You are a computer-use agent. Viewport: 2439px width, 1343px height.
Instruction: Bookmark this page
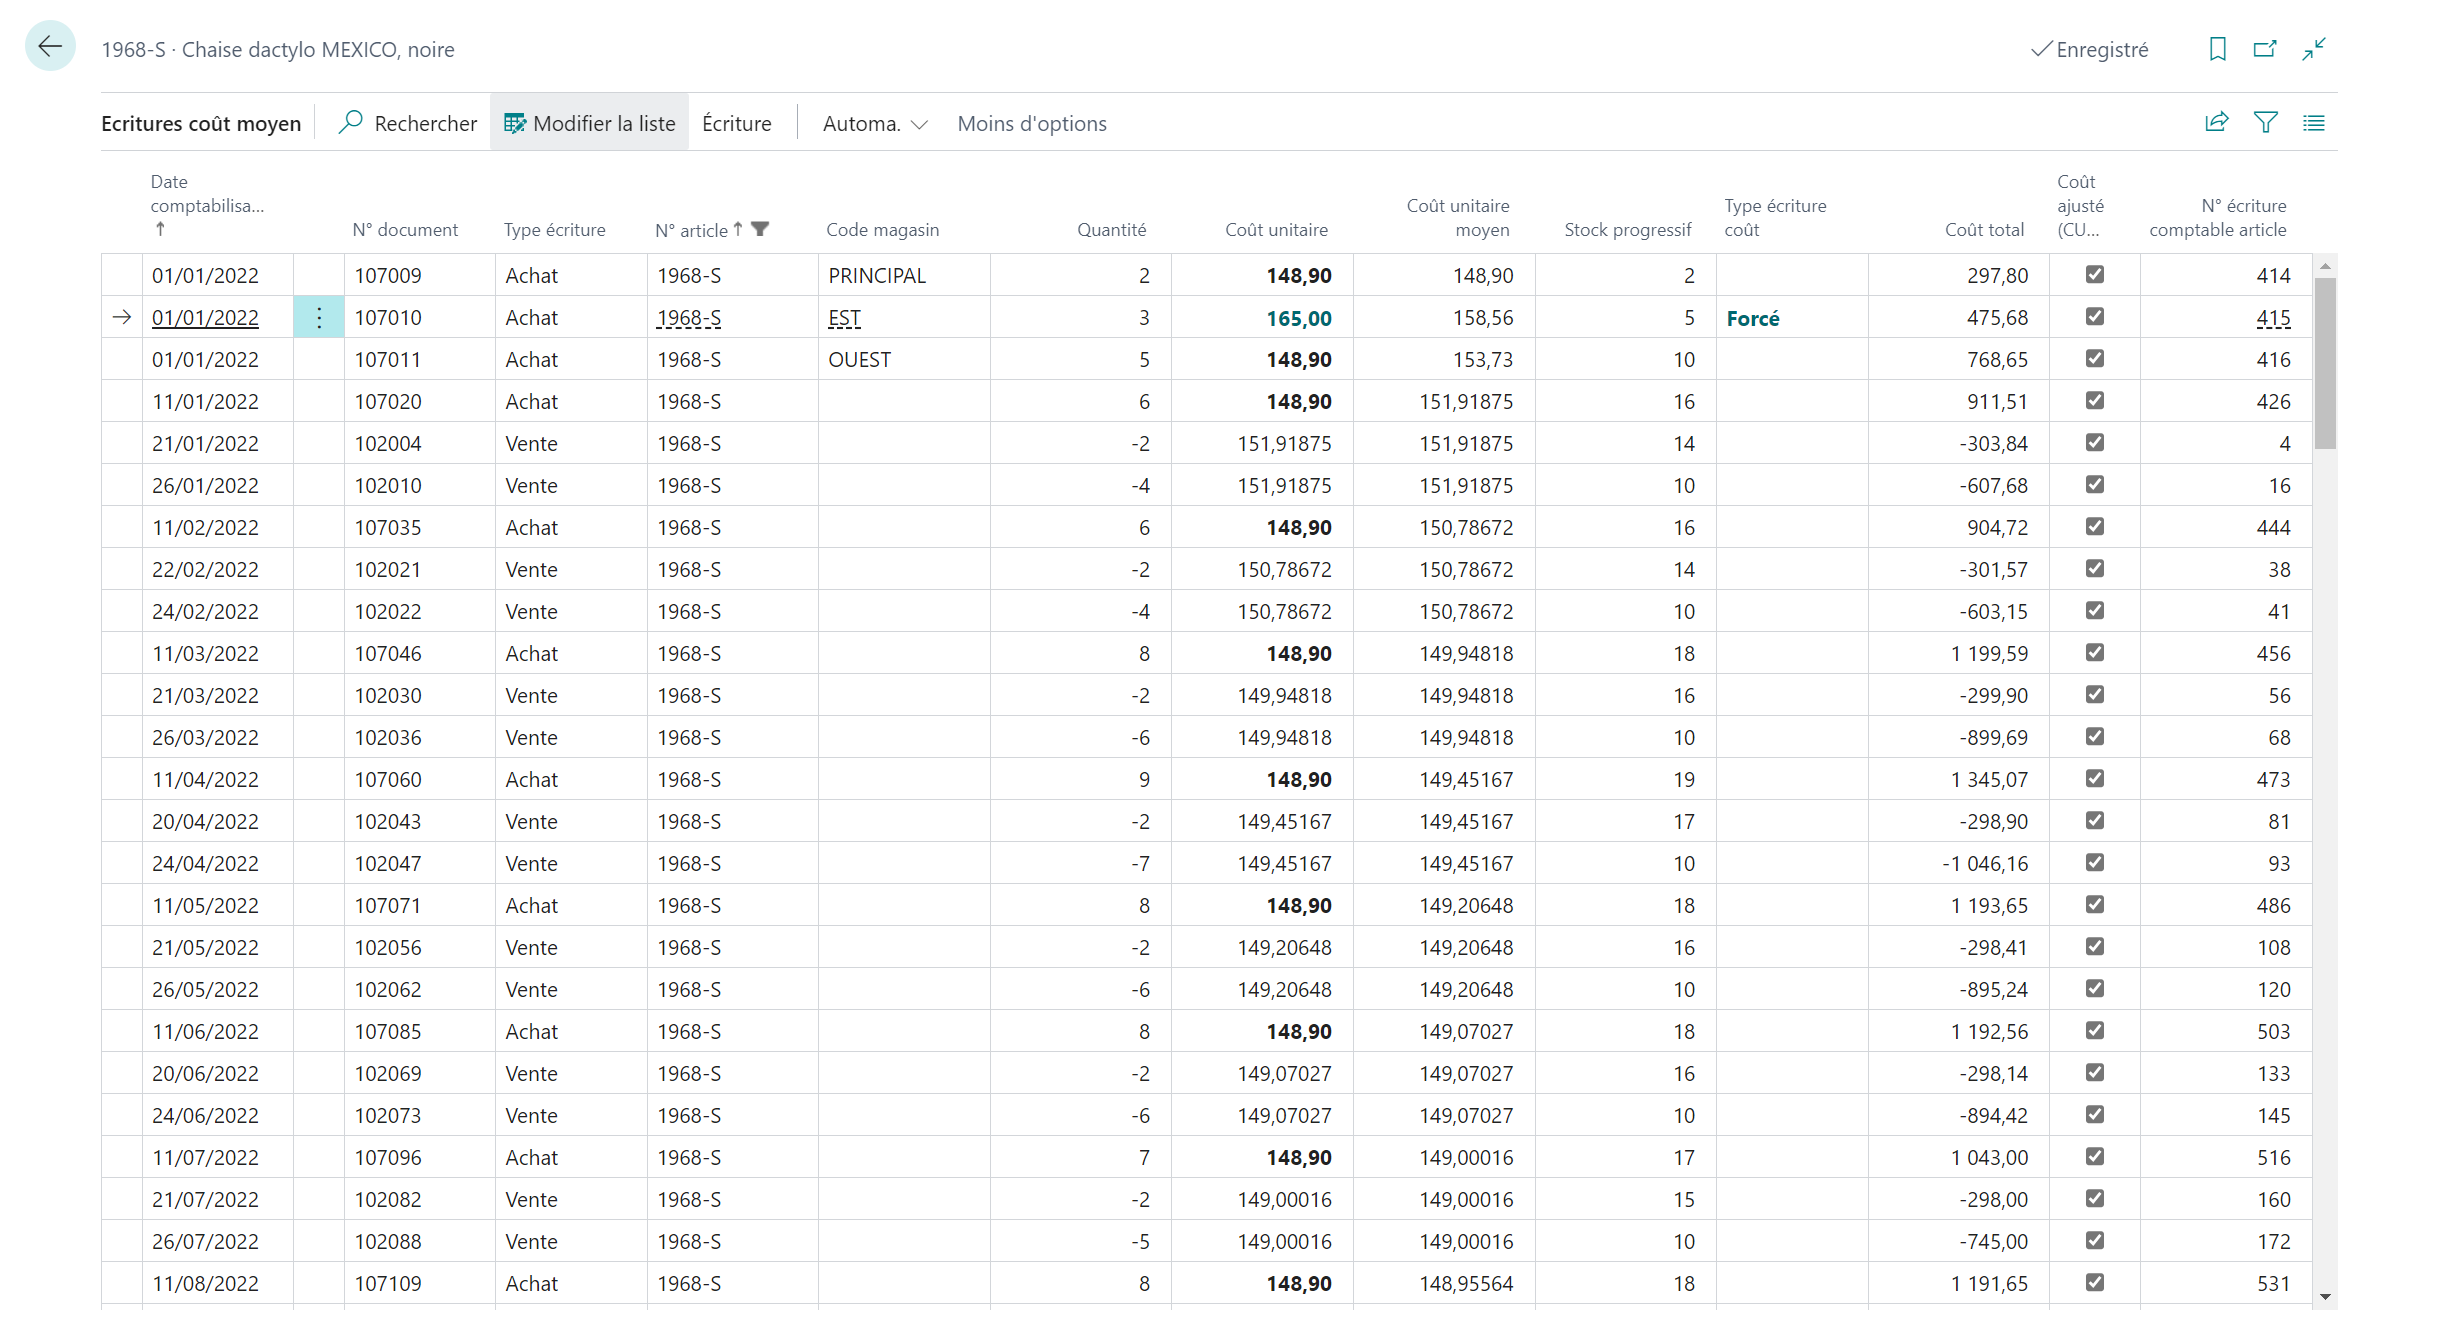pos(2217,49)
